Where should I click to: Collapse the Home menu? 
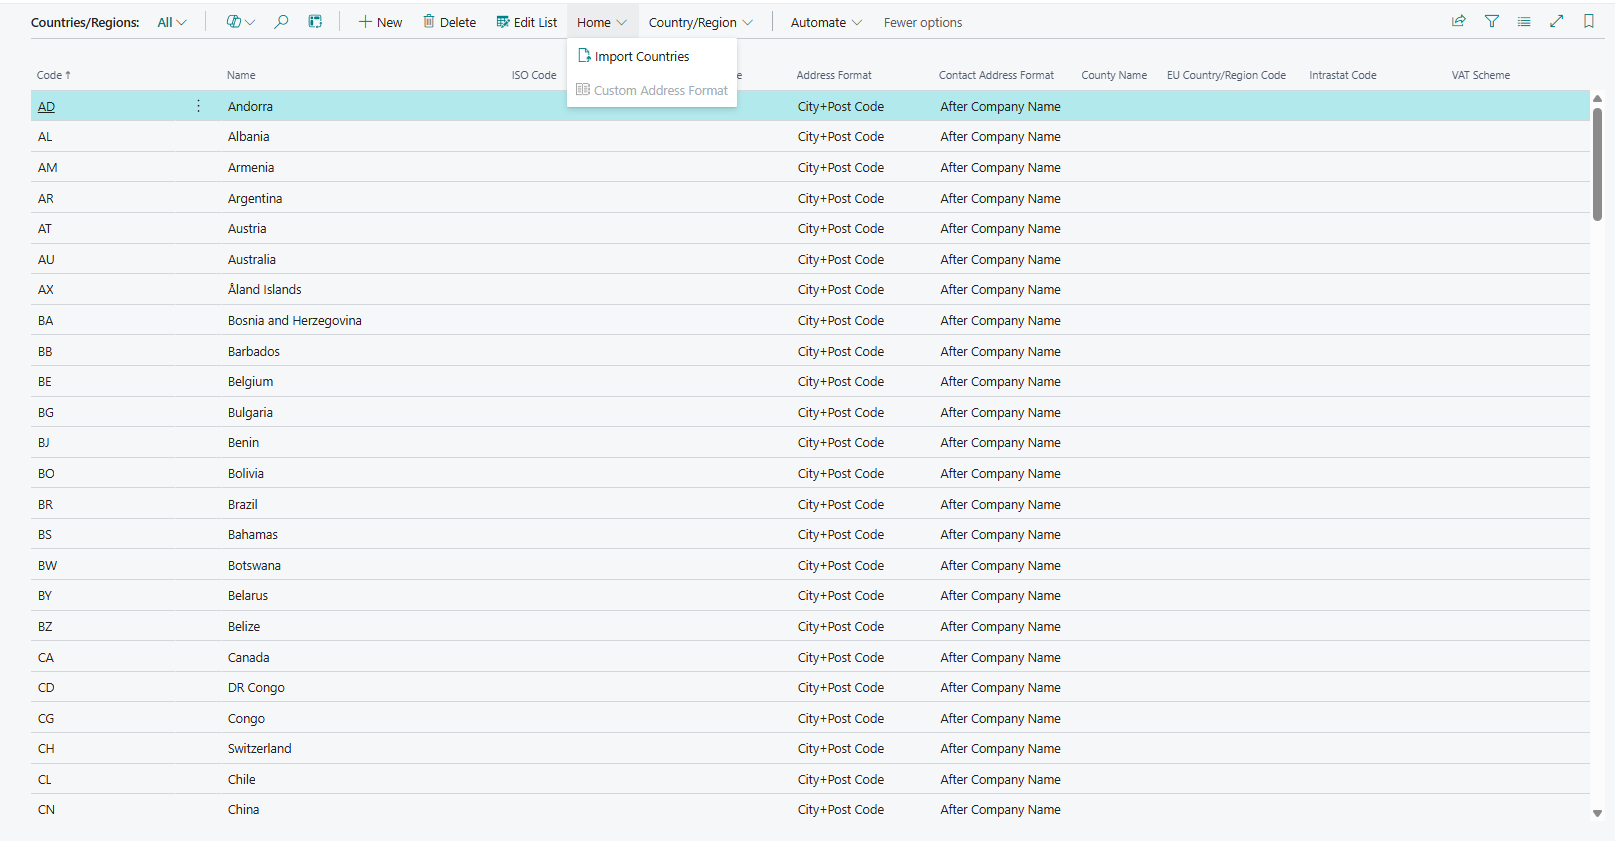click(602, 22)
